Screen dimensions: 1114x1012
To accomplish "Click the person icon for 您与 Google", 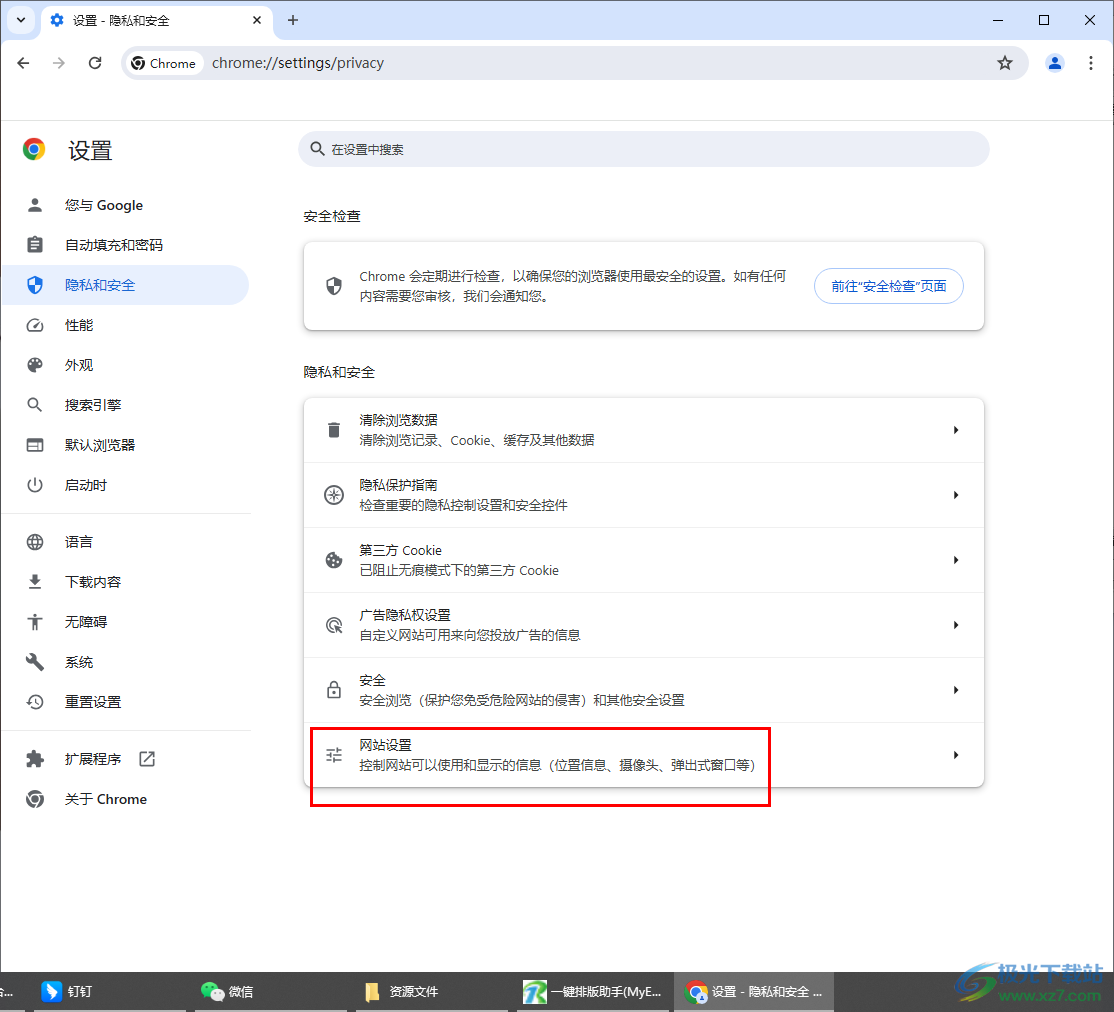I will [x=35, y=205].
